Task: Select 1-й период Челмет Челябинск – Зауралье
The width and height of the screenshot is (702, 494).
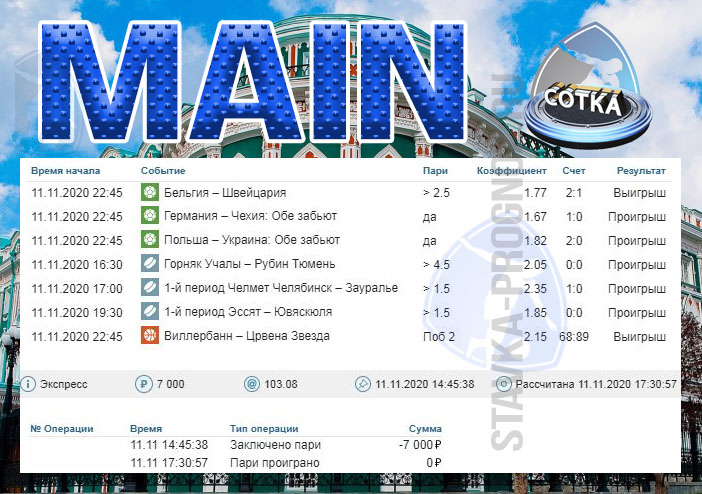Action: [281, 288]
